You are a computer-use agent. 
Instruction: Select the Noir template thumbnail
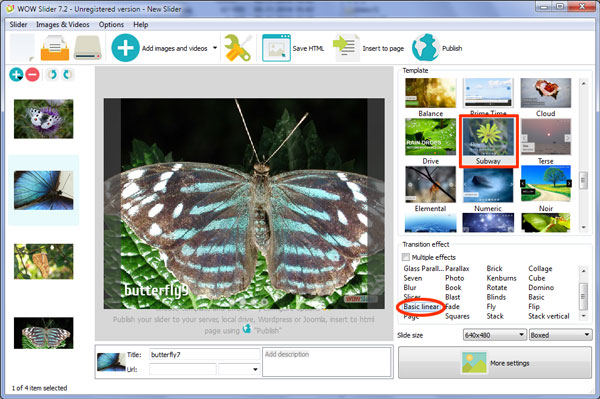546,184
